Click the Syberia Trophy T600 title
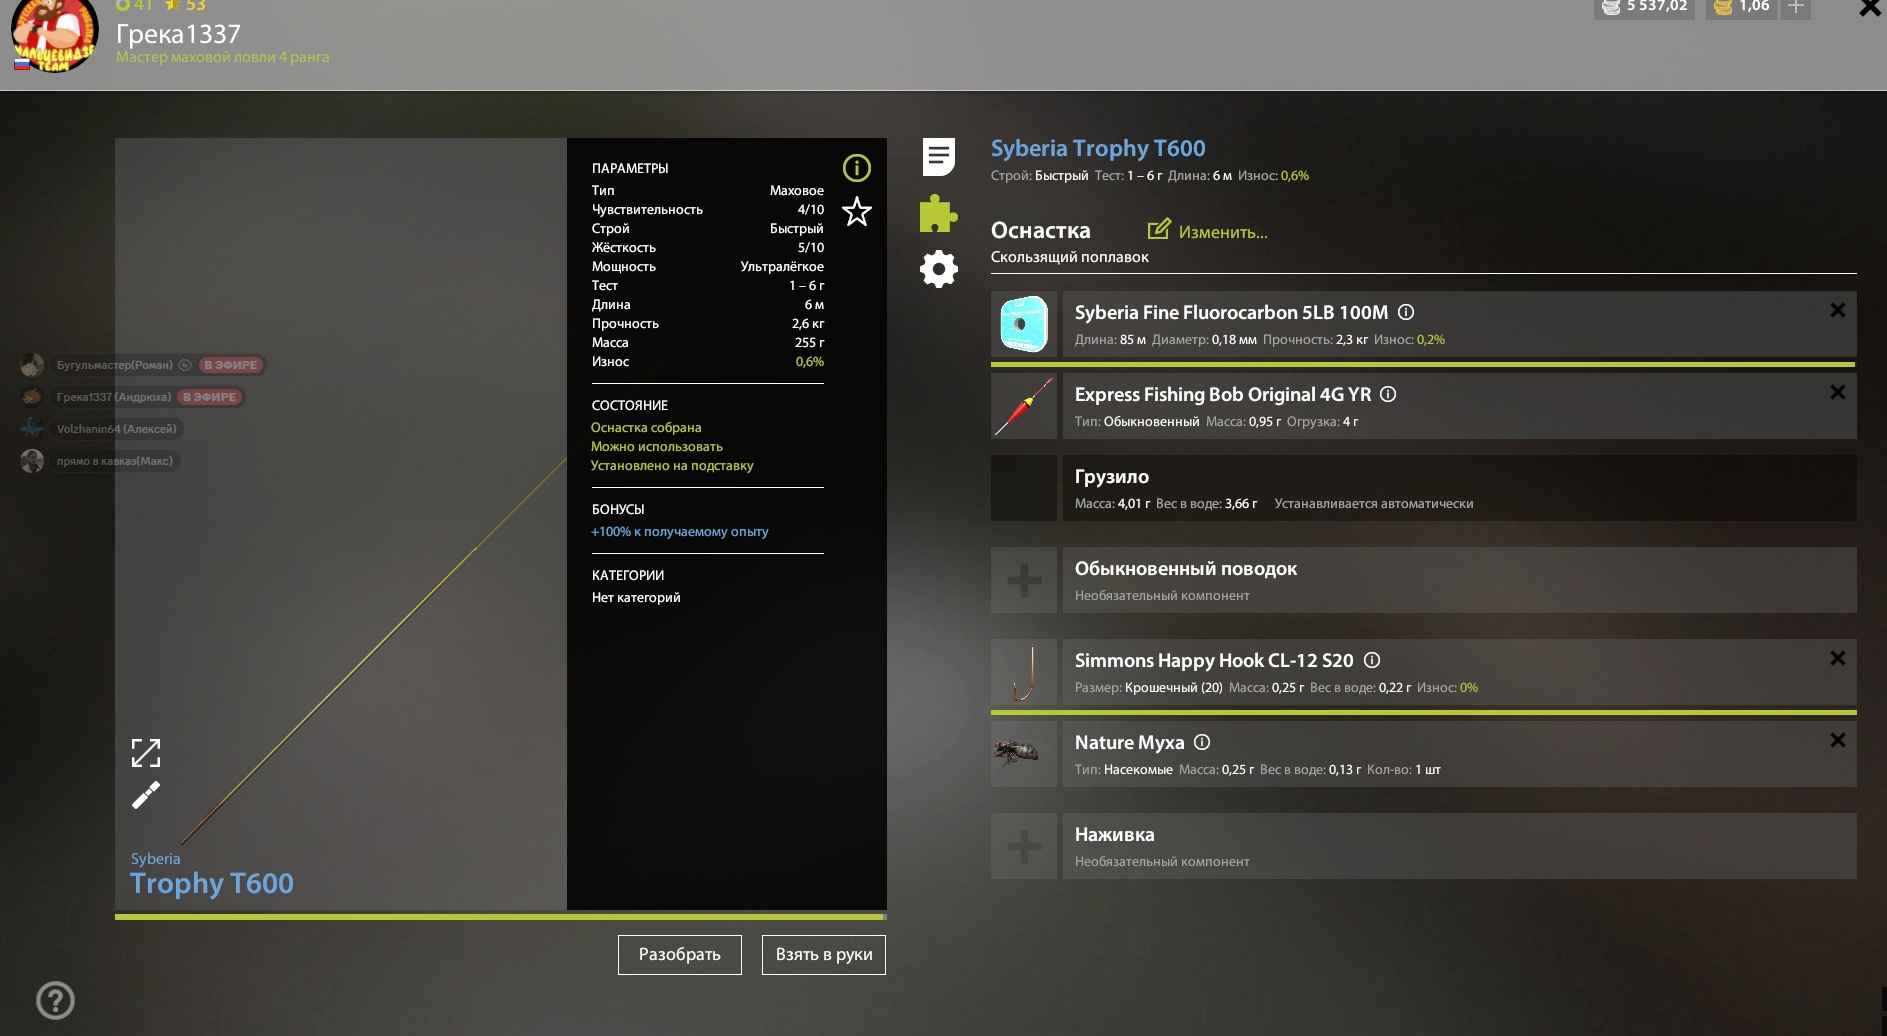This screenshot has width=1887, height=1036. (x=1098, y=148)
